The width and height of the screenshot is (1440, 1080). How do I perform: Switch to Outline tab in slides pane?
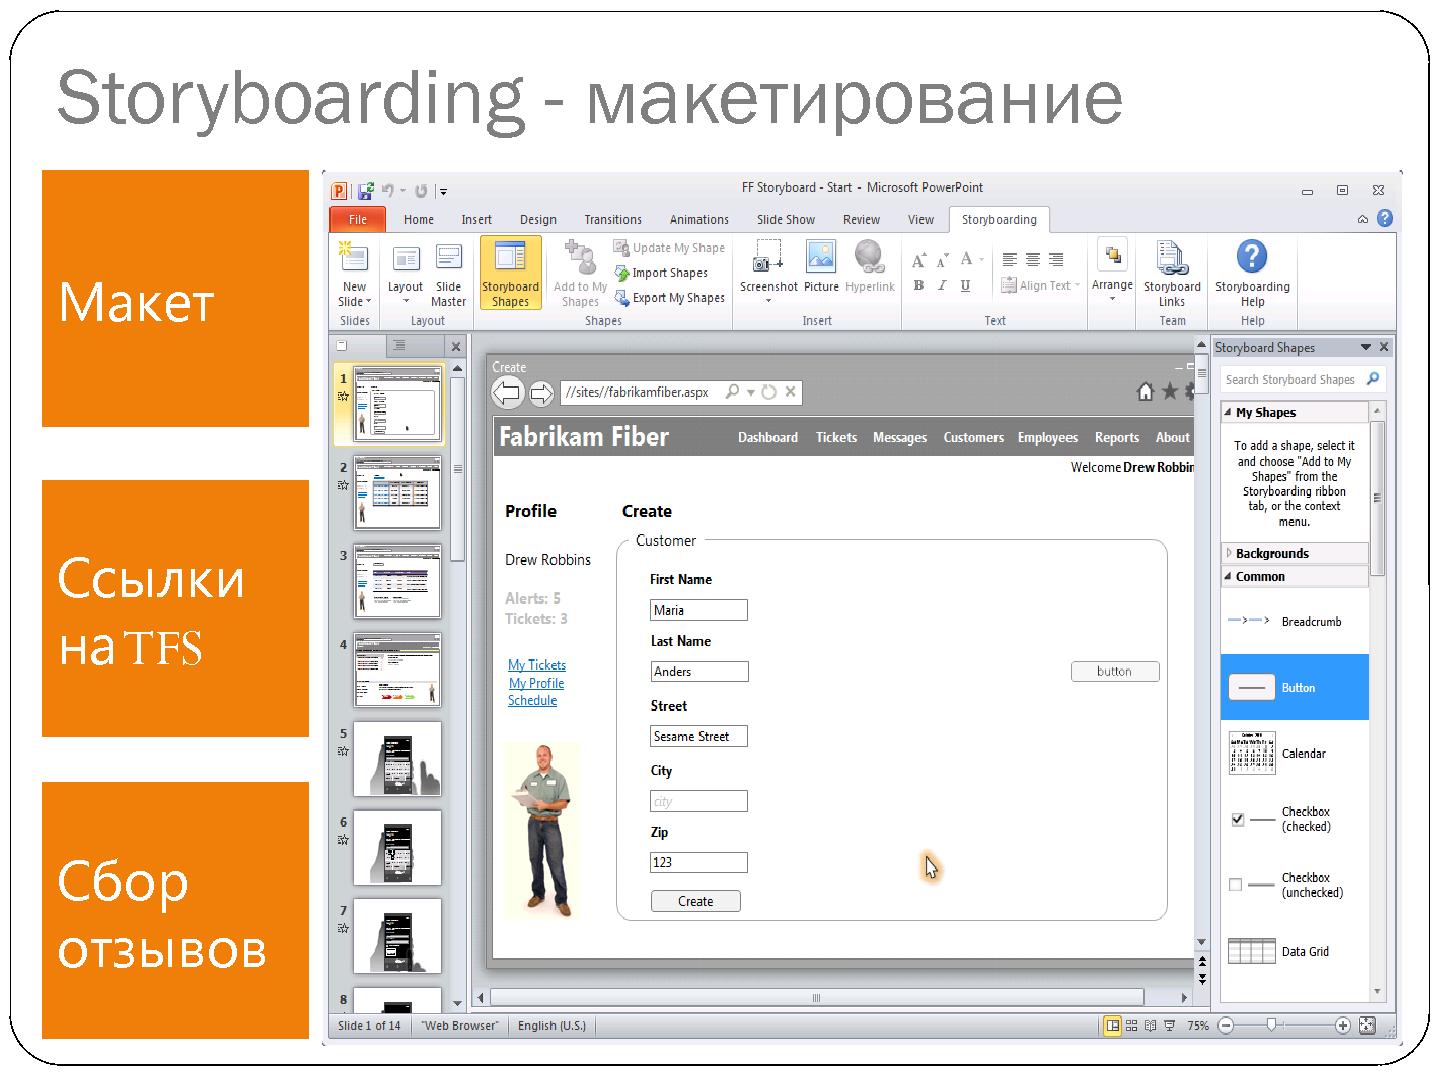coord(399,346)
